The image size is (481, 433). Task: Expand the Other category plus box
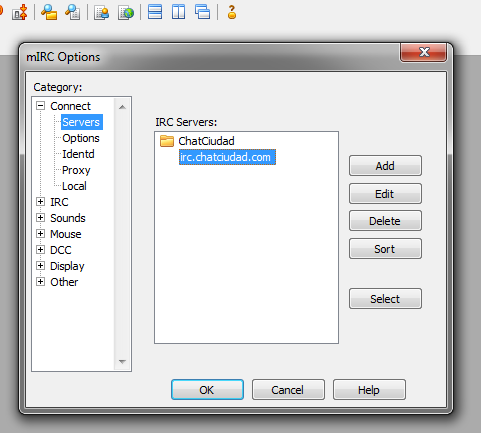(40, 282)
